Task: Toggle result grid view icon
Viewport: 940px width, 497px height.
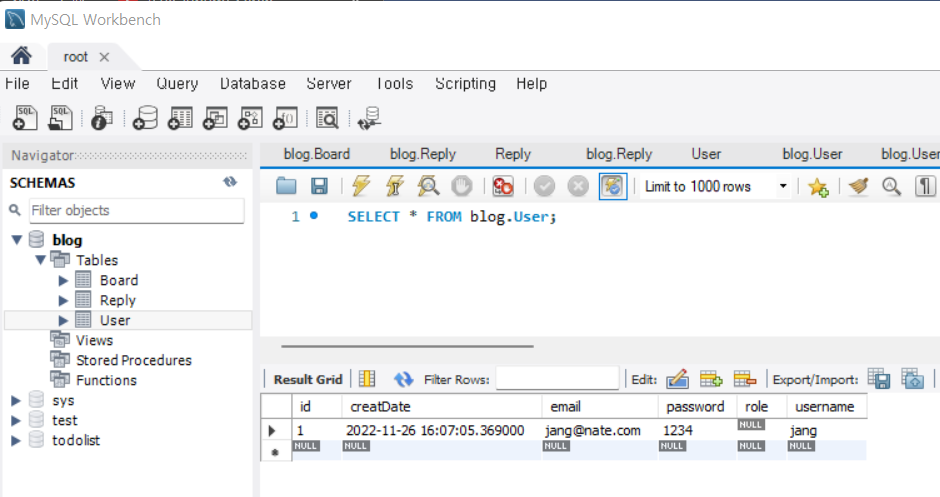Action: point(367,379)
